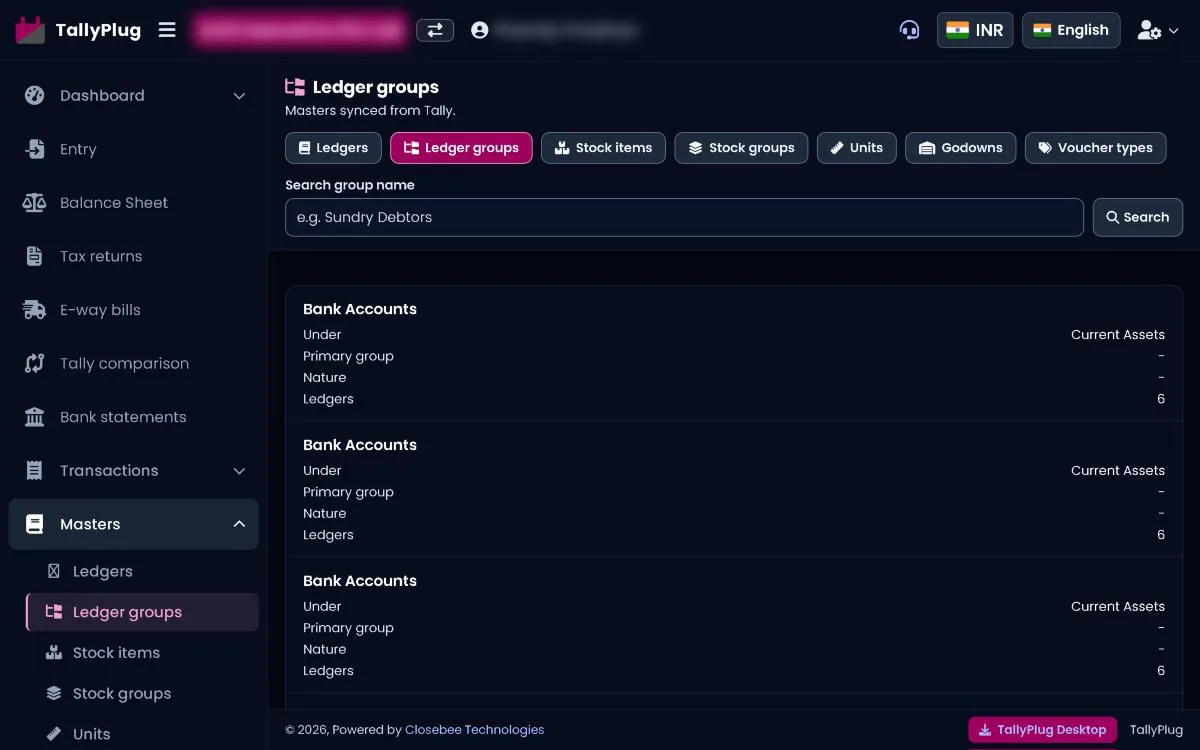Image resolution: width=1200 pixels, height=750 pixels.
Task: Click Stock groups layers icon in sidebar
Action: click(54, 694)
